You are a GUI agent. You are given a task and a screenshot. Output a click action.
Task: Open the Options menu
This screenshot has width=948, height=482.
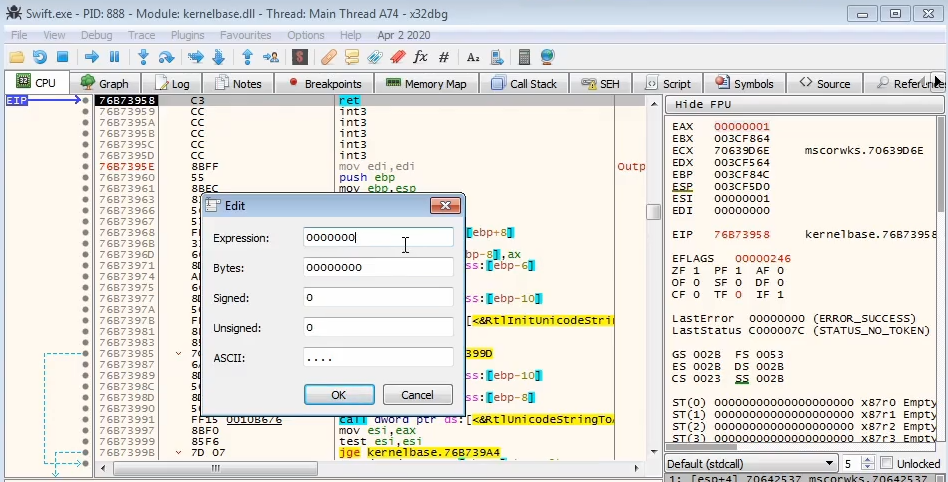(306, 35)
